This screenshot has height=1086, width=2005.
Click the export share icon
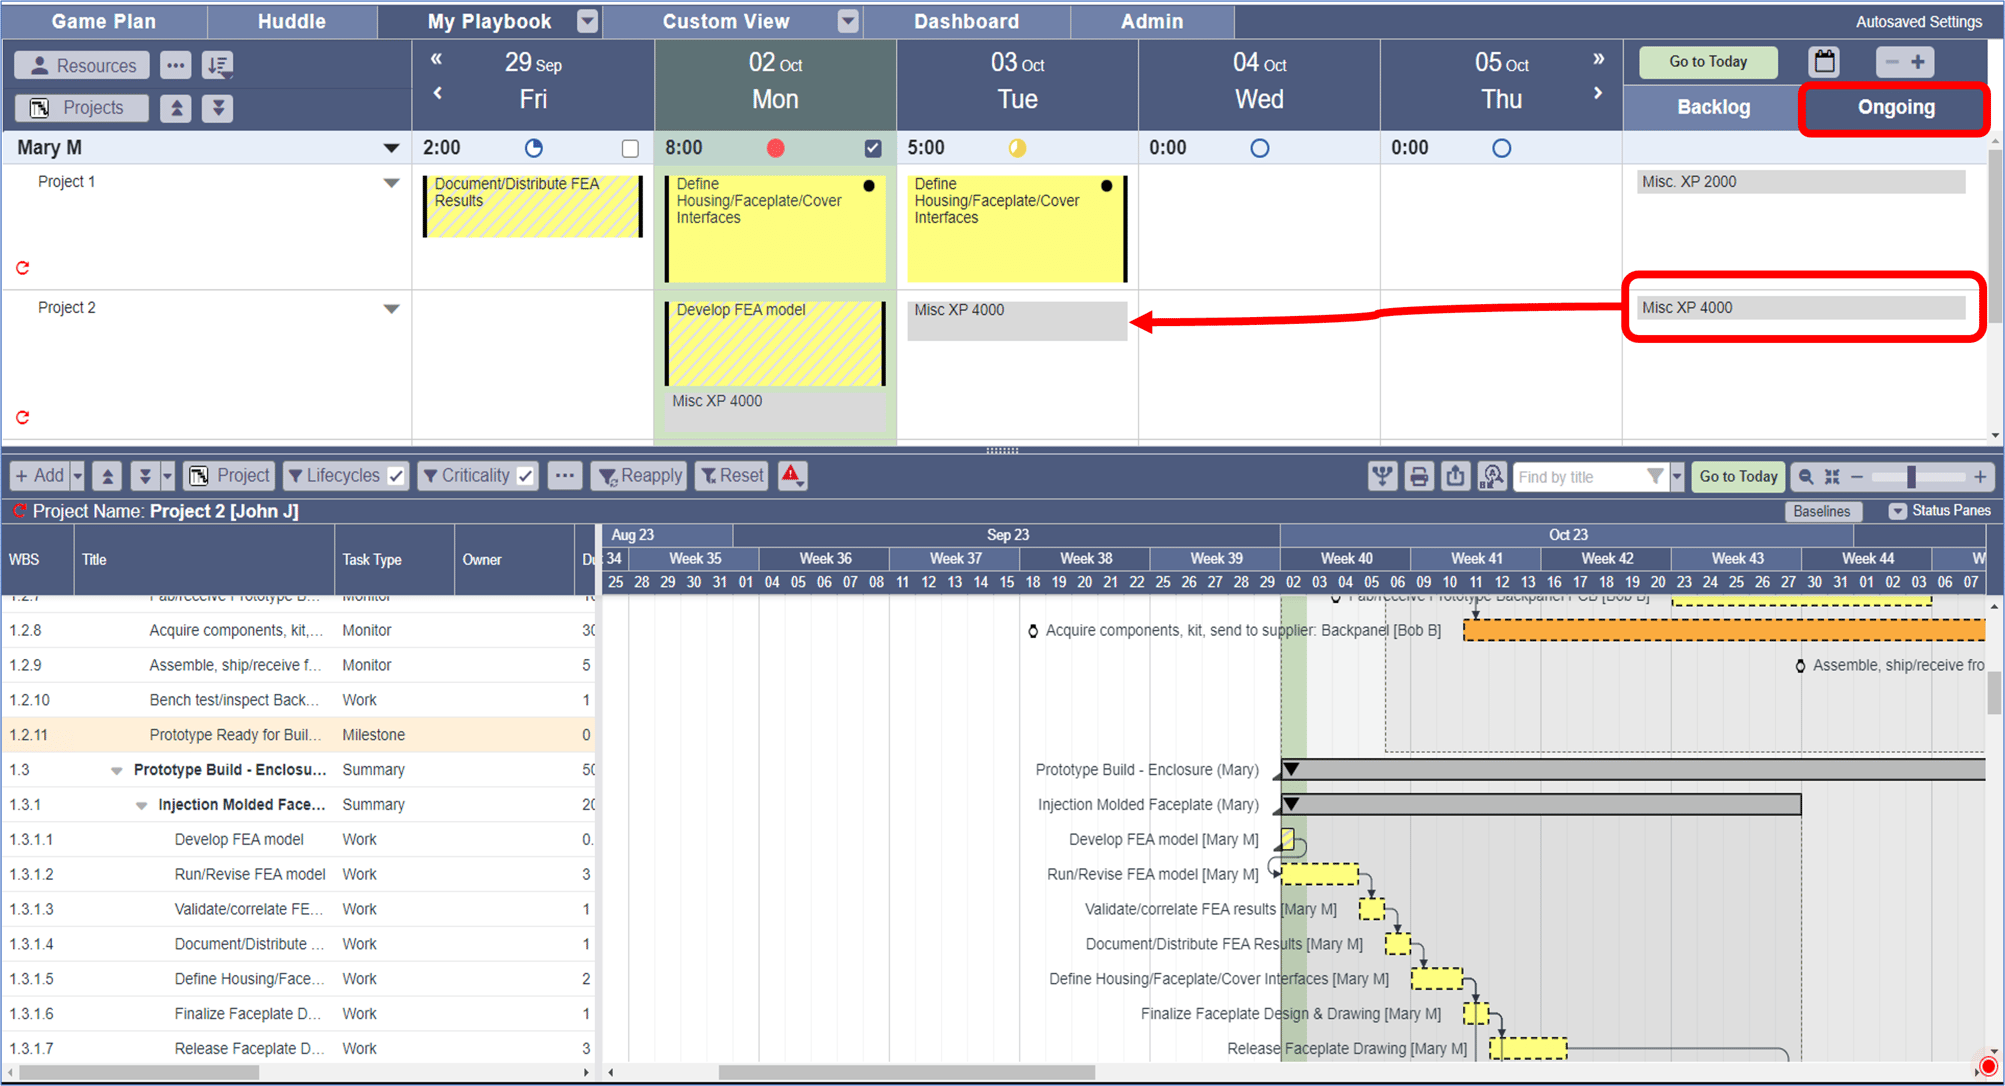pyautogui.click(x=1455, y=477)
